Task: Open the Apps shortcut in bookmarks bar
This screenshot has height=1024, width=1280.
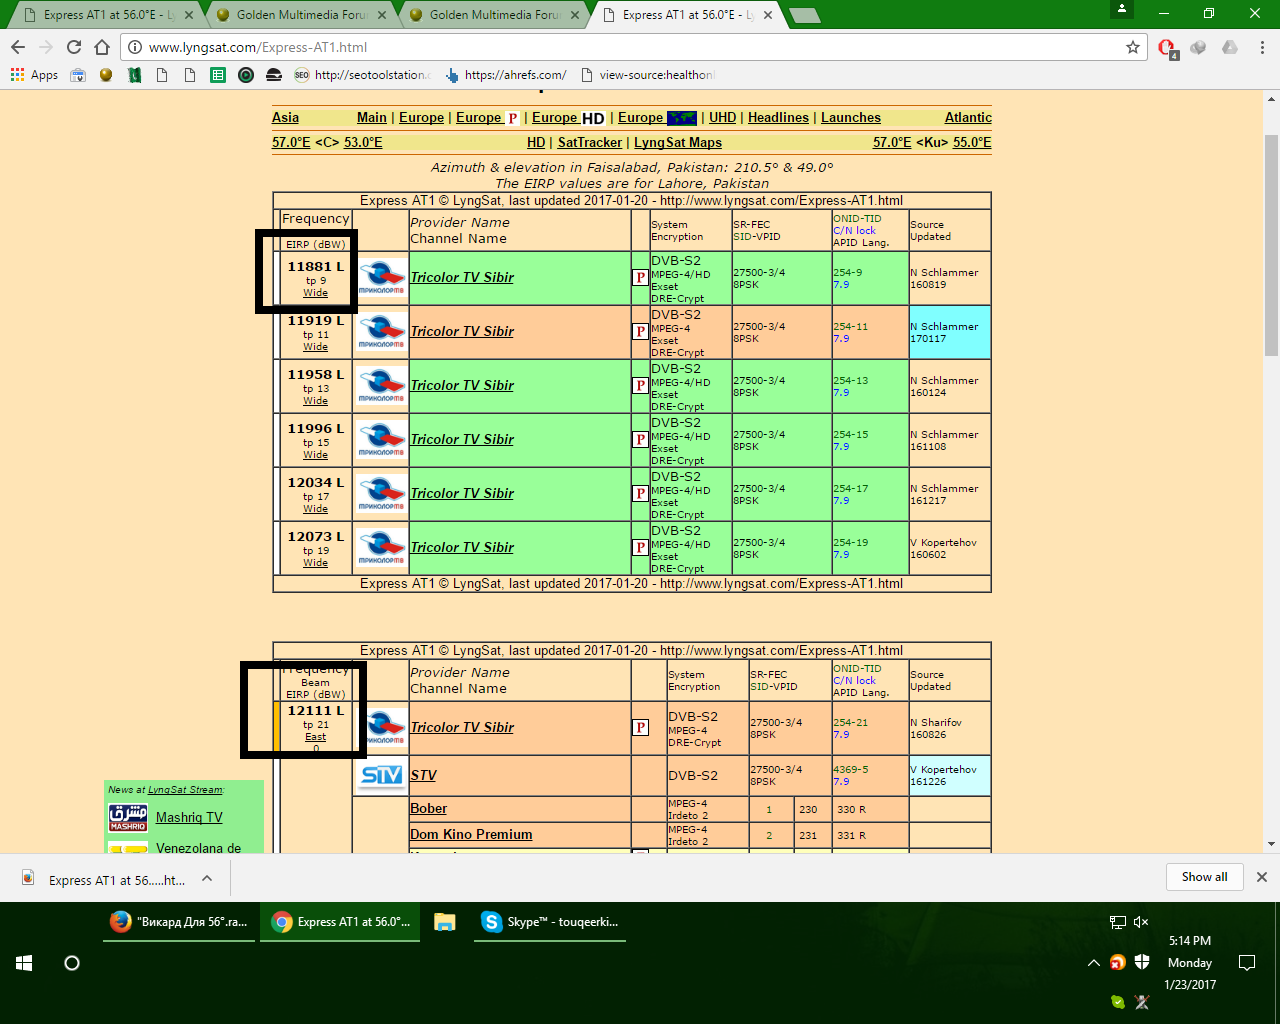Action: click(x=34, y=75)
